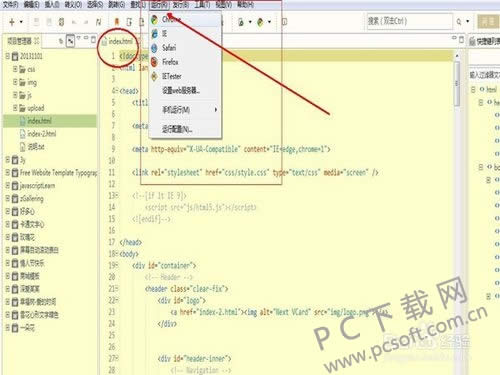This screenshot has width=500, height=375.
Task: Expand the javascriptLearn project node
Action: (x=7, y=185)
